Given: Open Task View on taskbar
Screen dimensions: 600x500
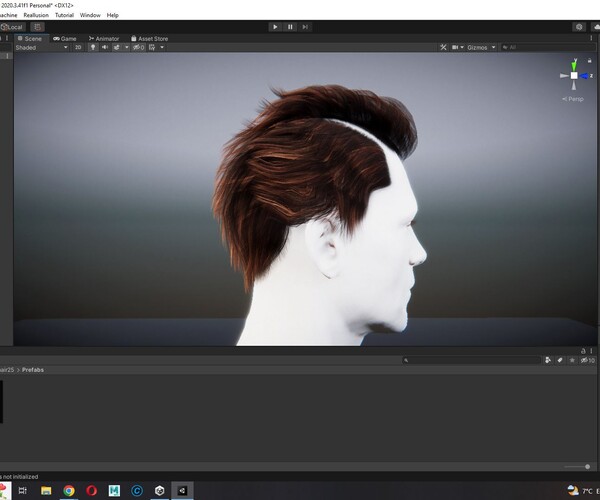Looking at the screenshot, I should tap(23, 490).
